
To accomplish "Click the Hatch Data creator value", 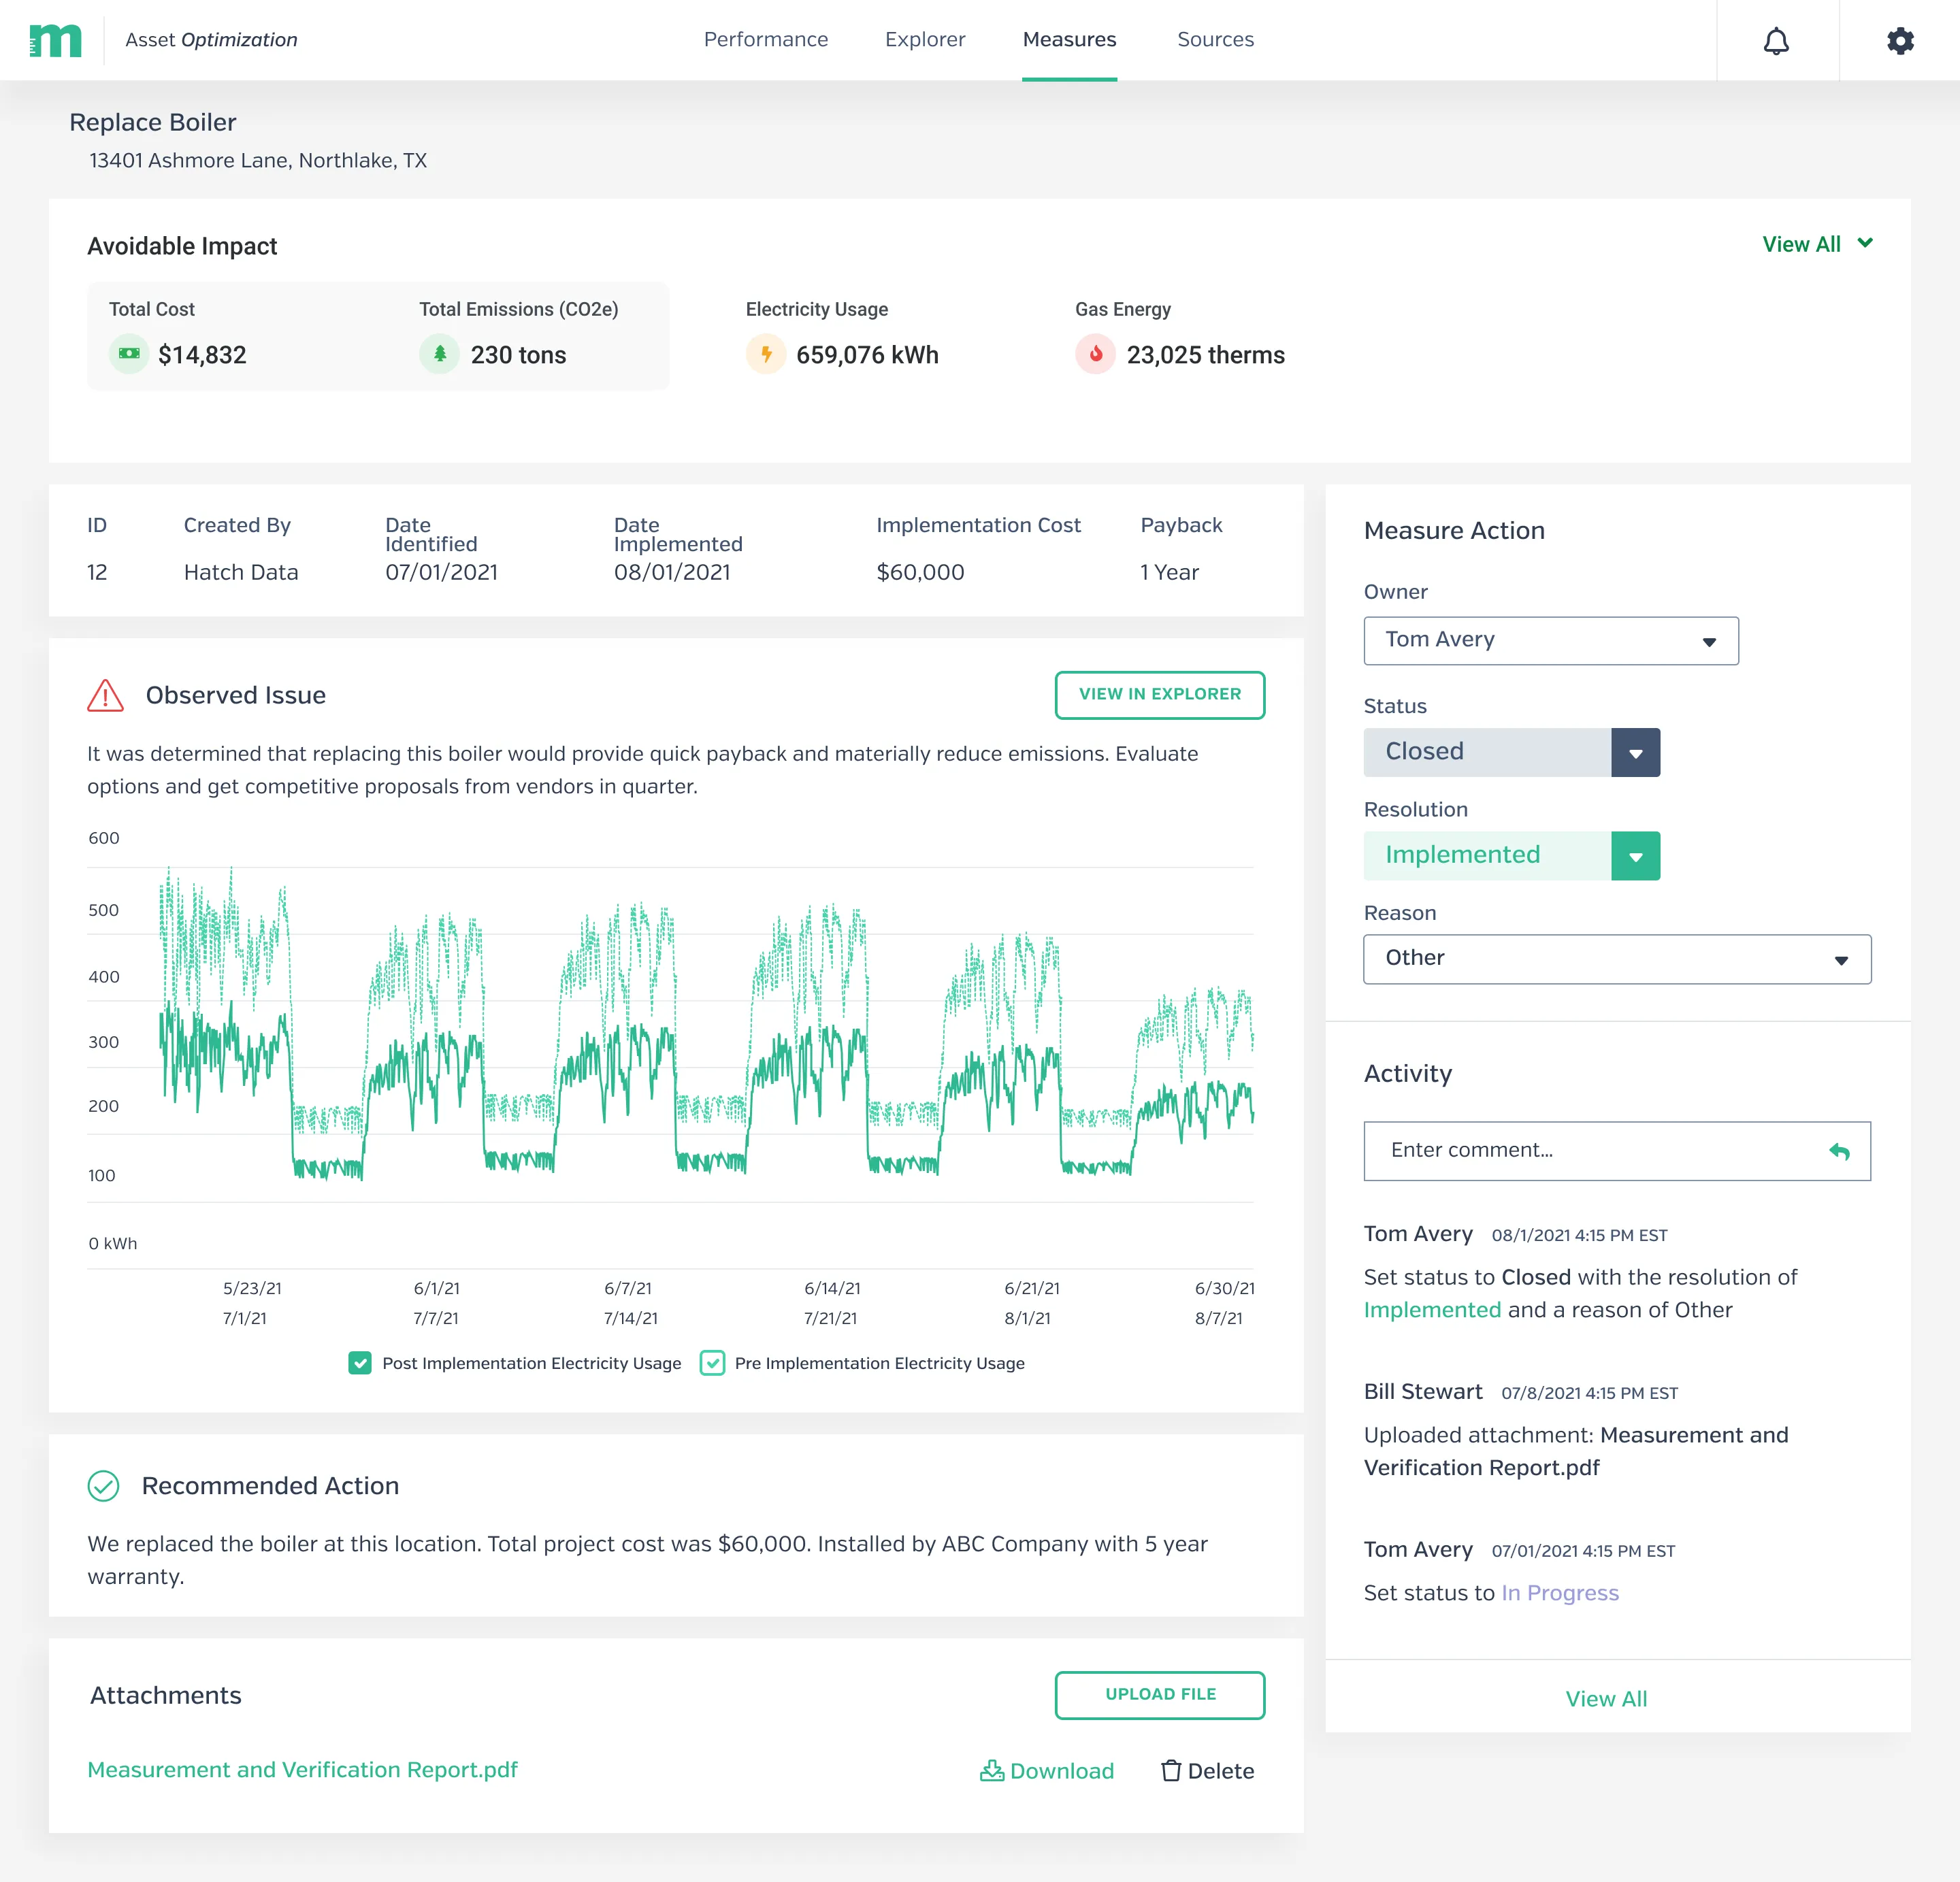I will click(241, 572).
